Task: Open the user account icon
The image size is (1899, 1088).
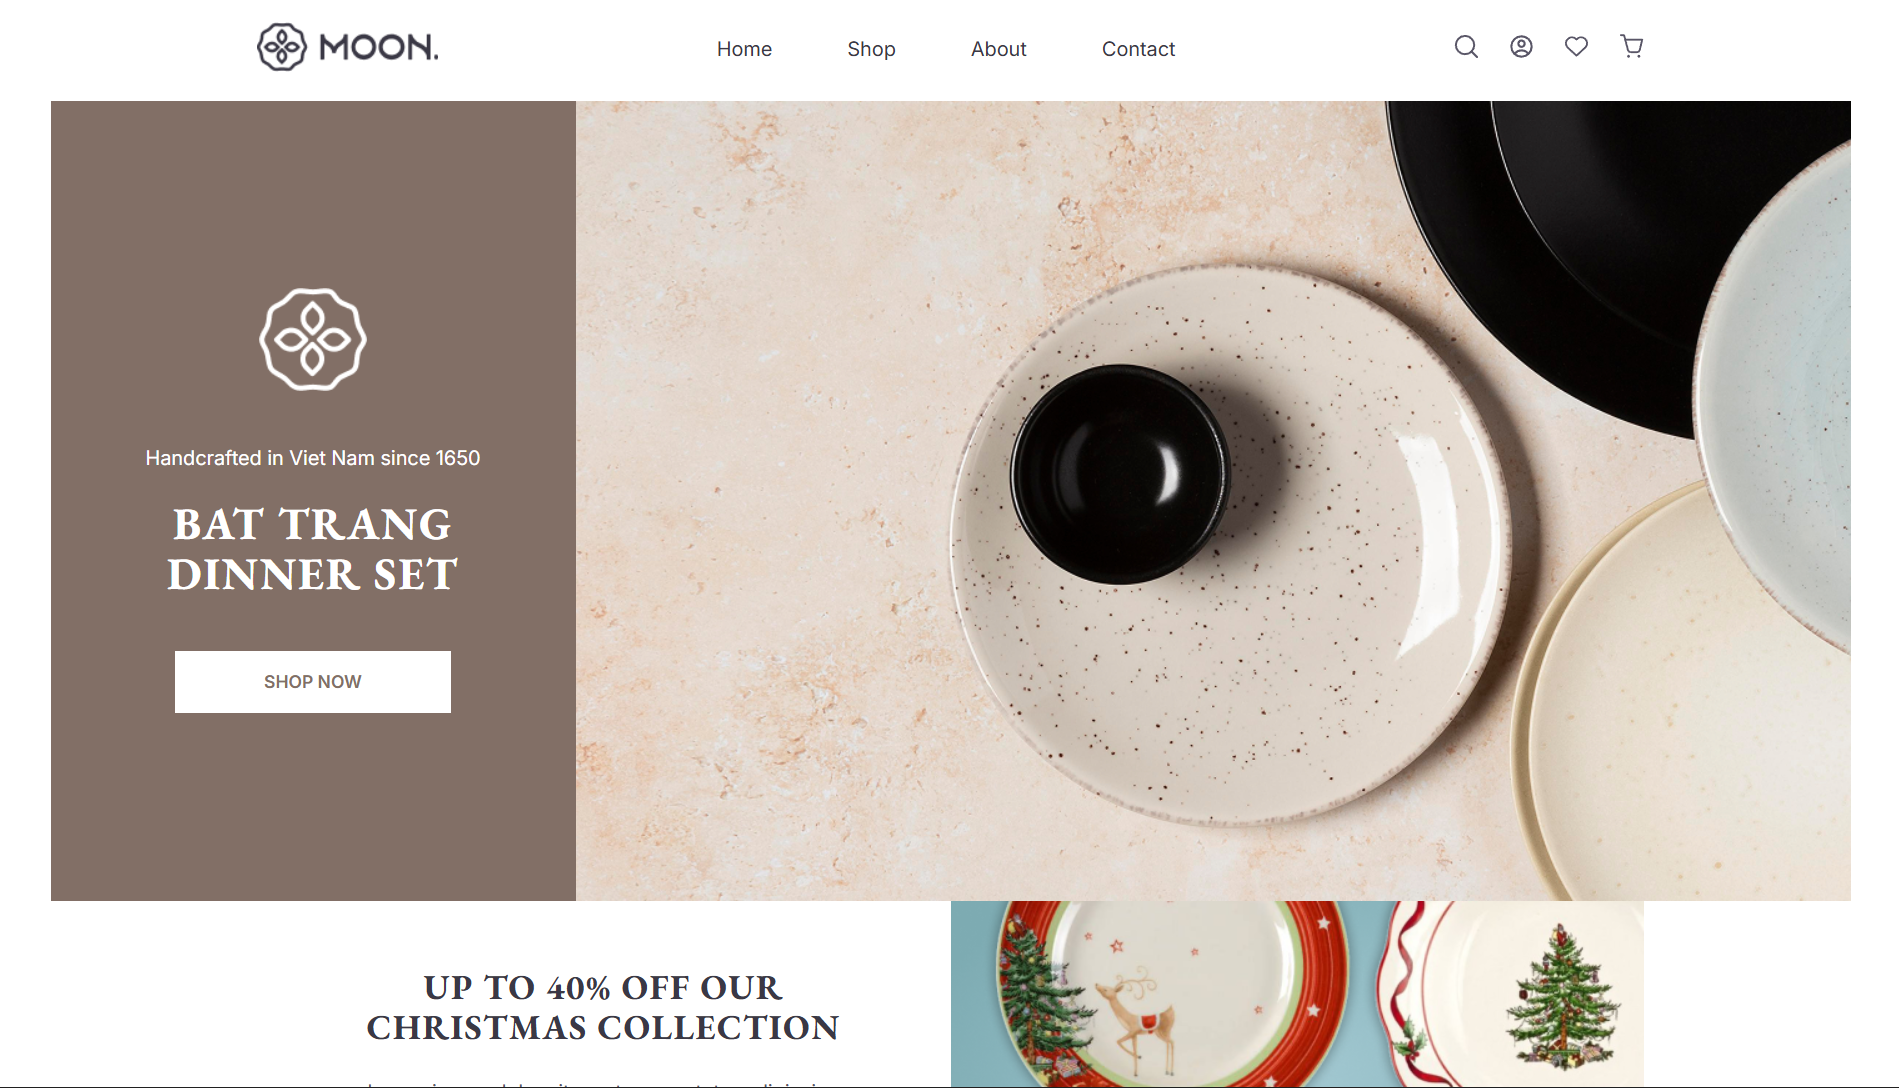Action: click(x=1521, y=47)
